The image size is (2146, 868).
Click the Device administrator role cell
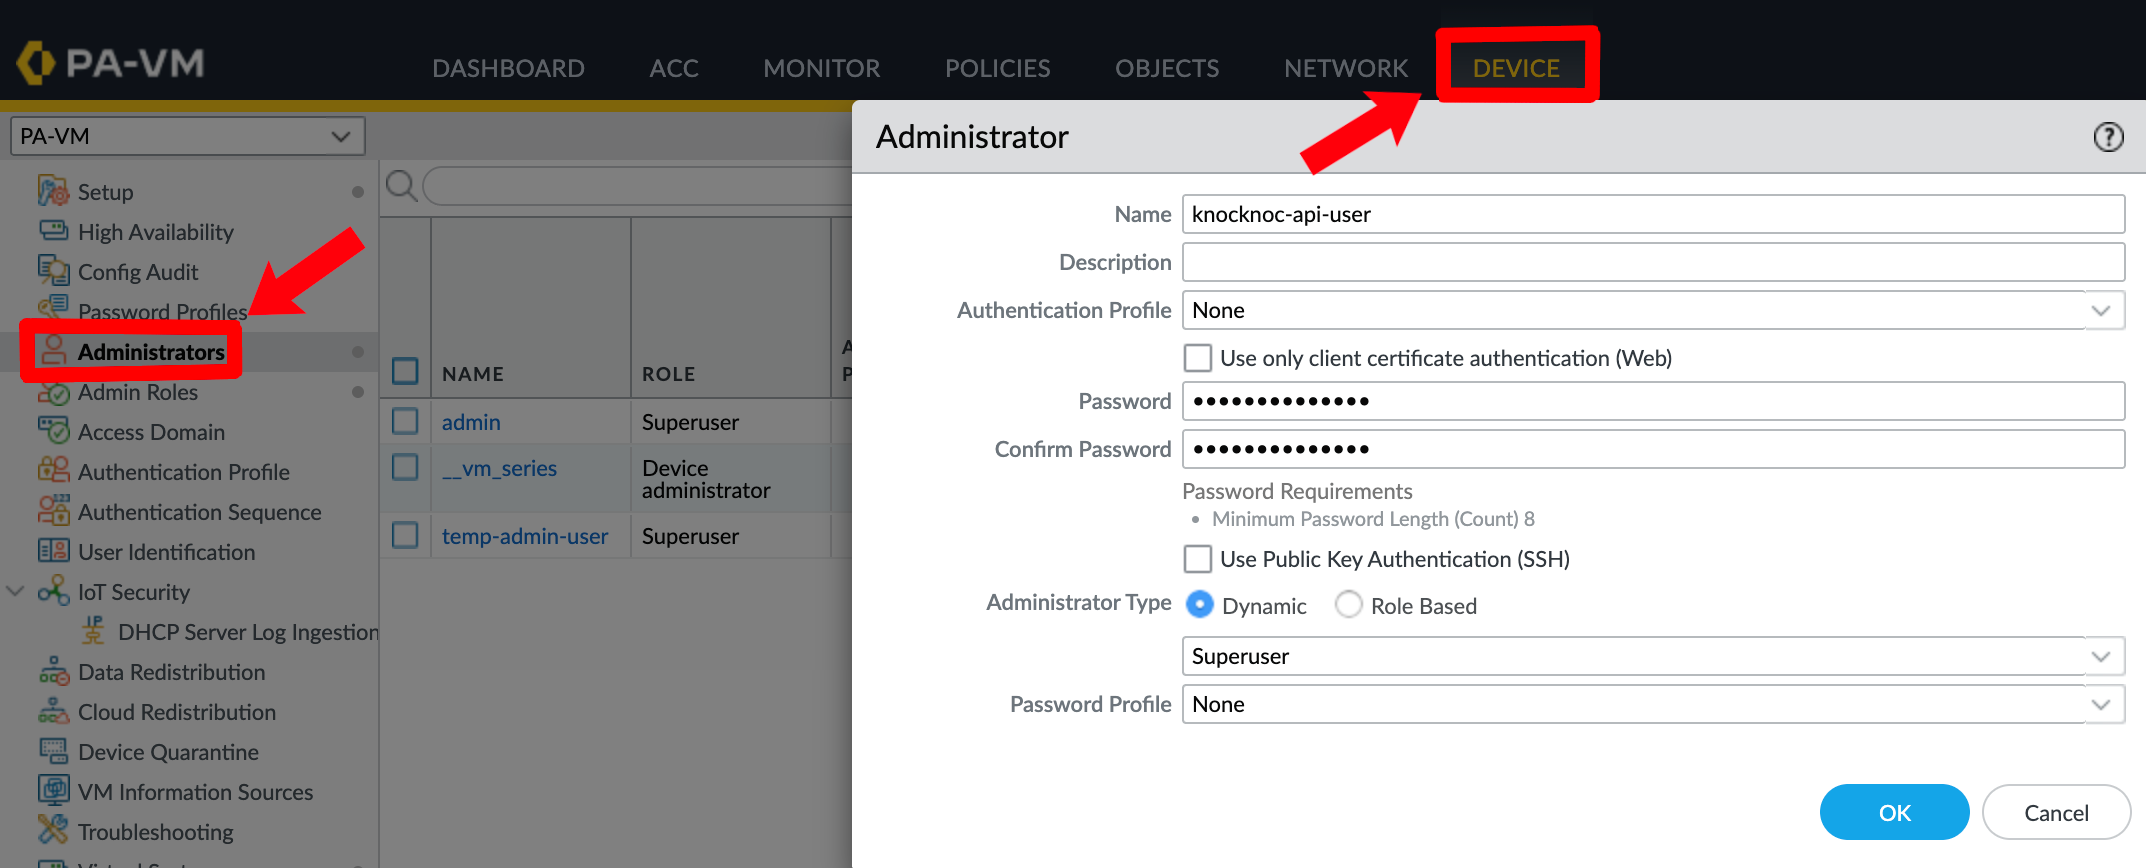coord(706,479)
